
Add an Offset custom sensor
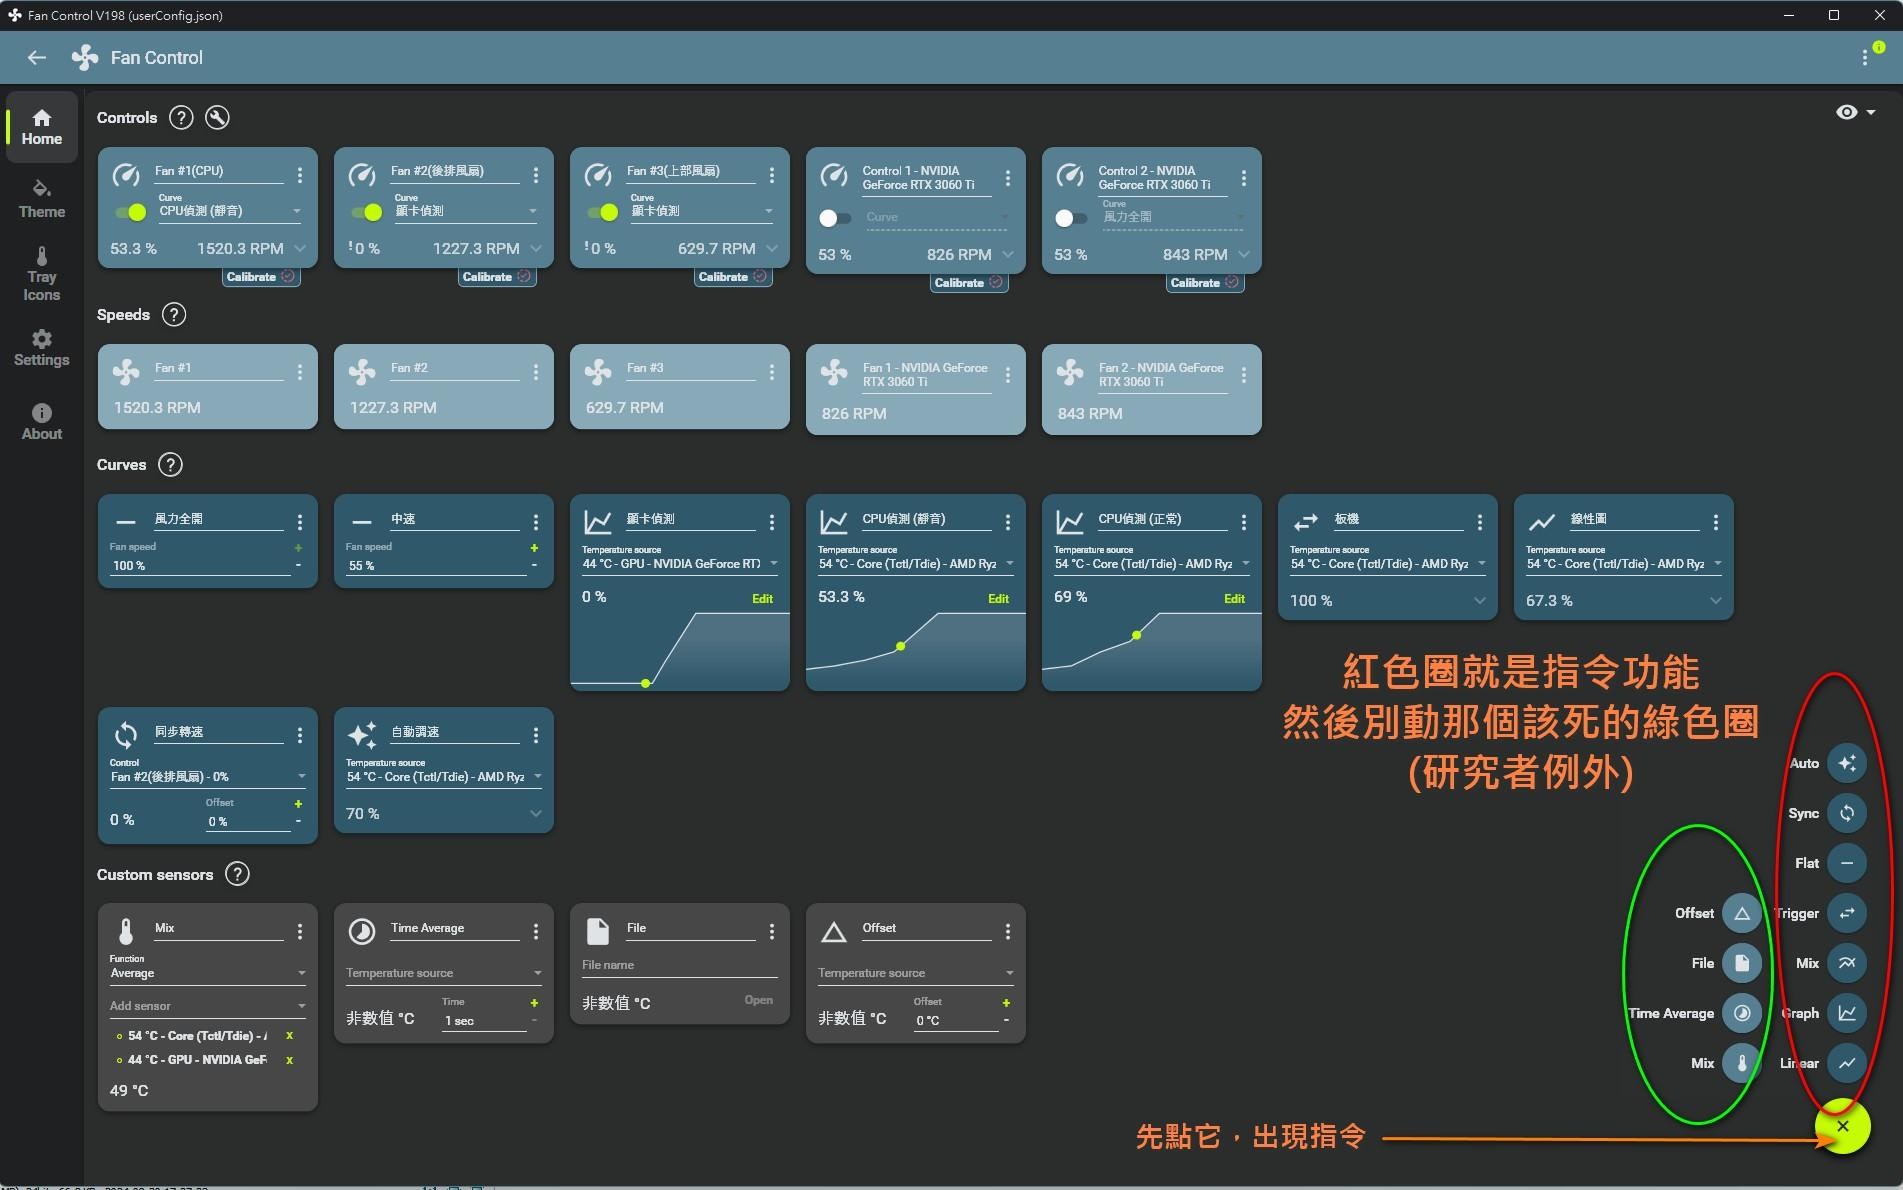point(1741,913)
